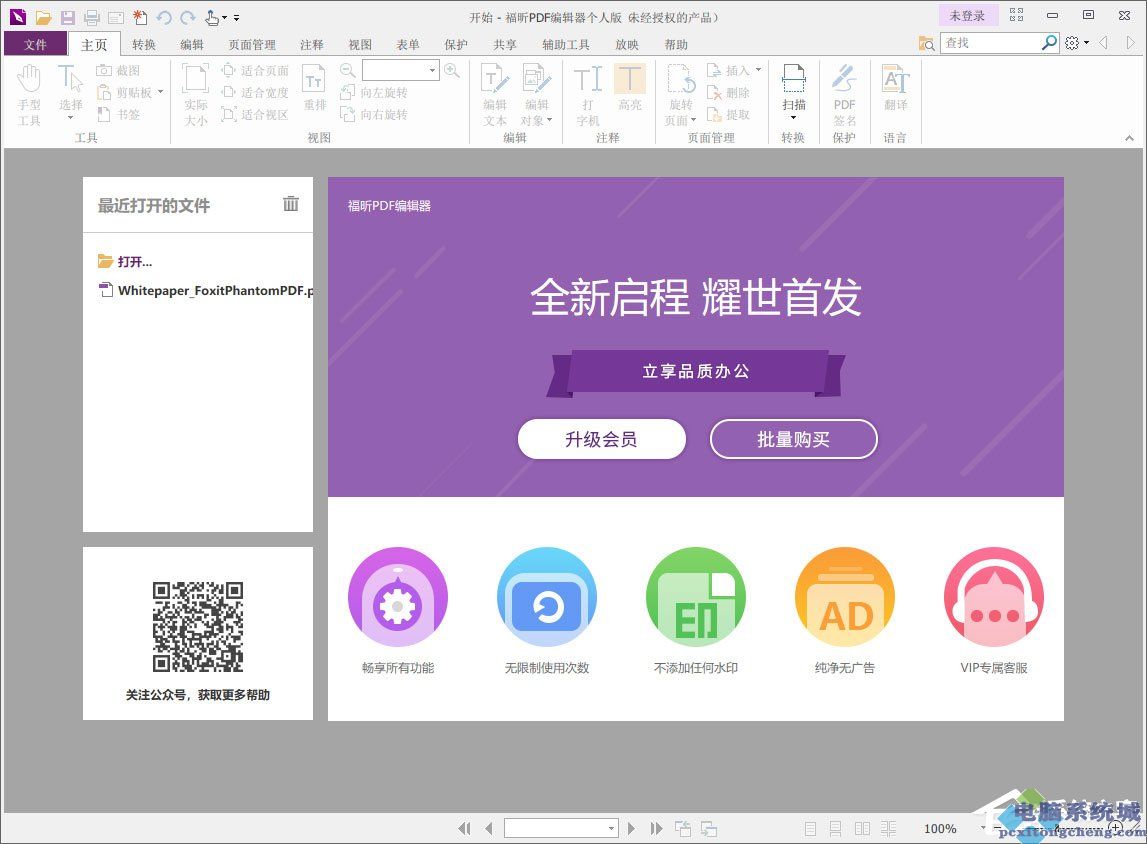Toggle single page view in status bar

tap(810, 828)
